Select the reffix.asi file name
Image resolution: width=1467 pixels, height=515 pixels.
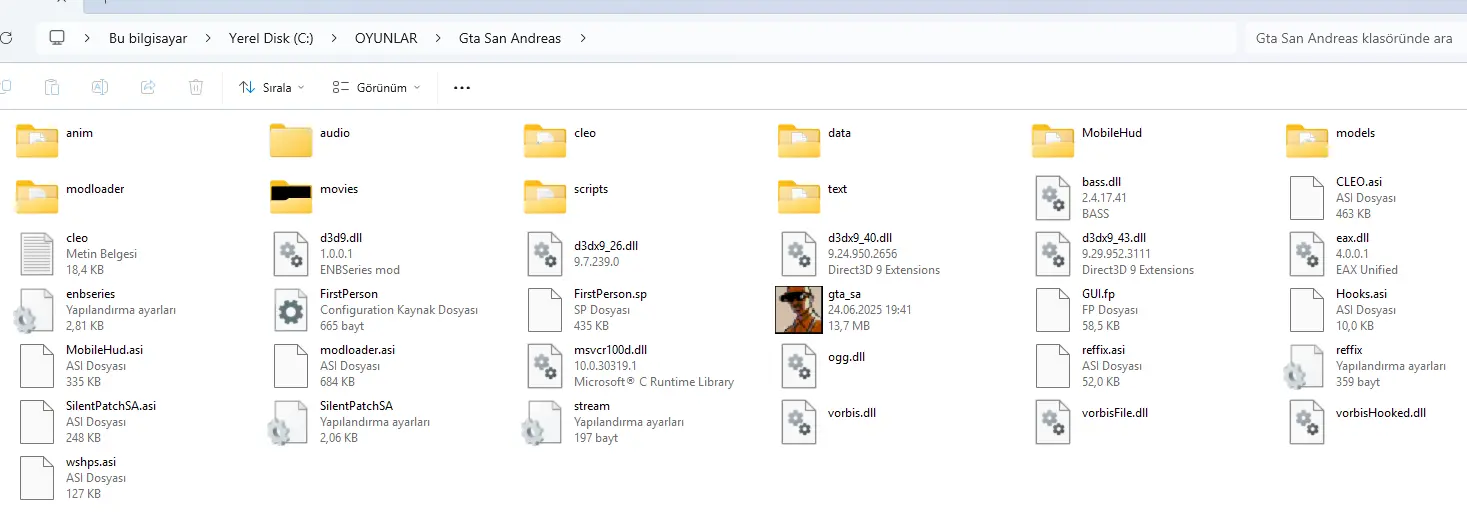tap(1103, 350)
